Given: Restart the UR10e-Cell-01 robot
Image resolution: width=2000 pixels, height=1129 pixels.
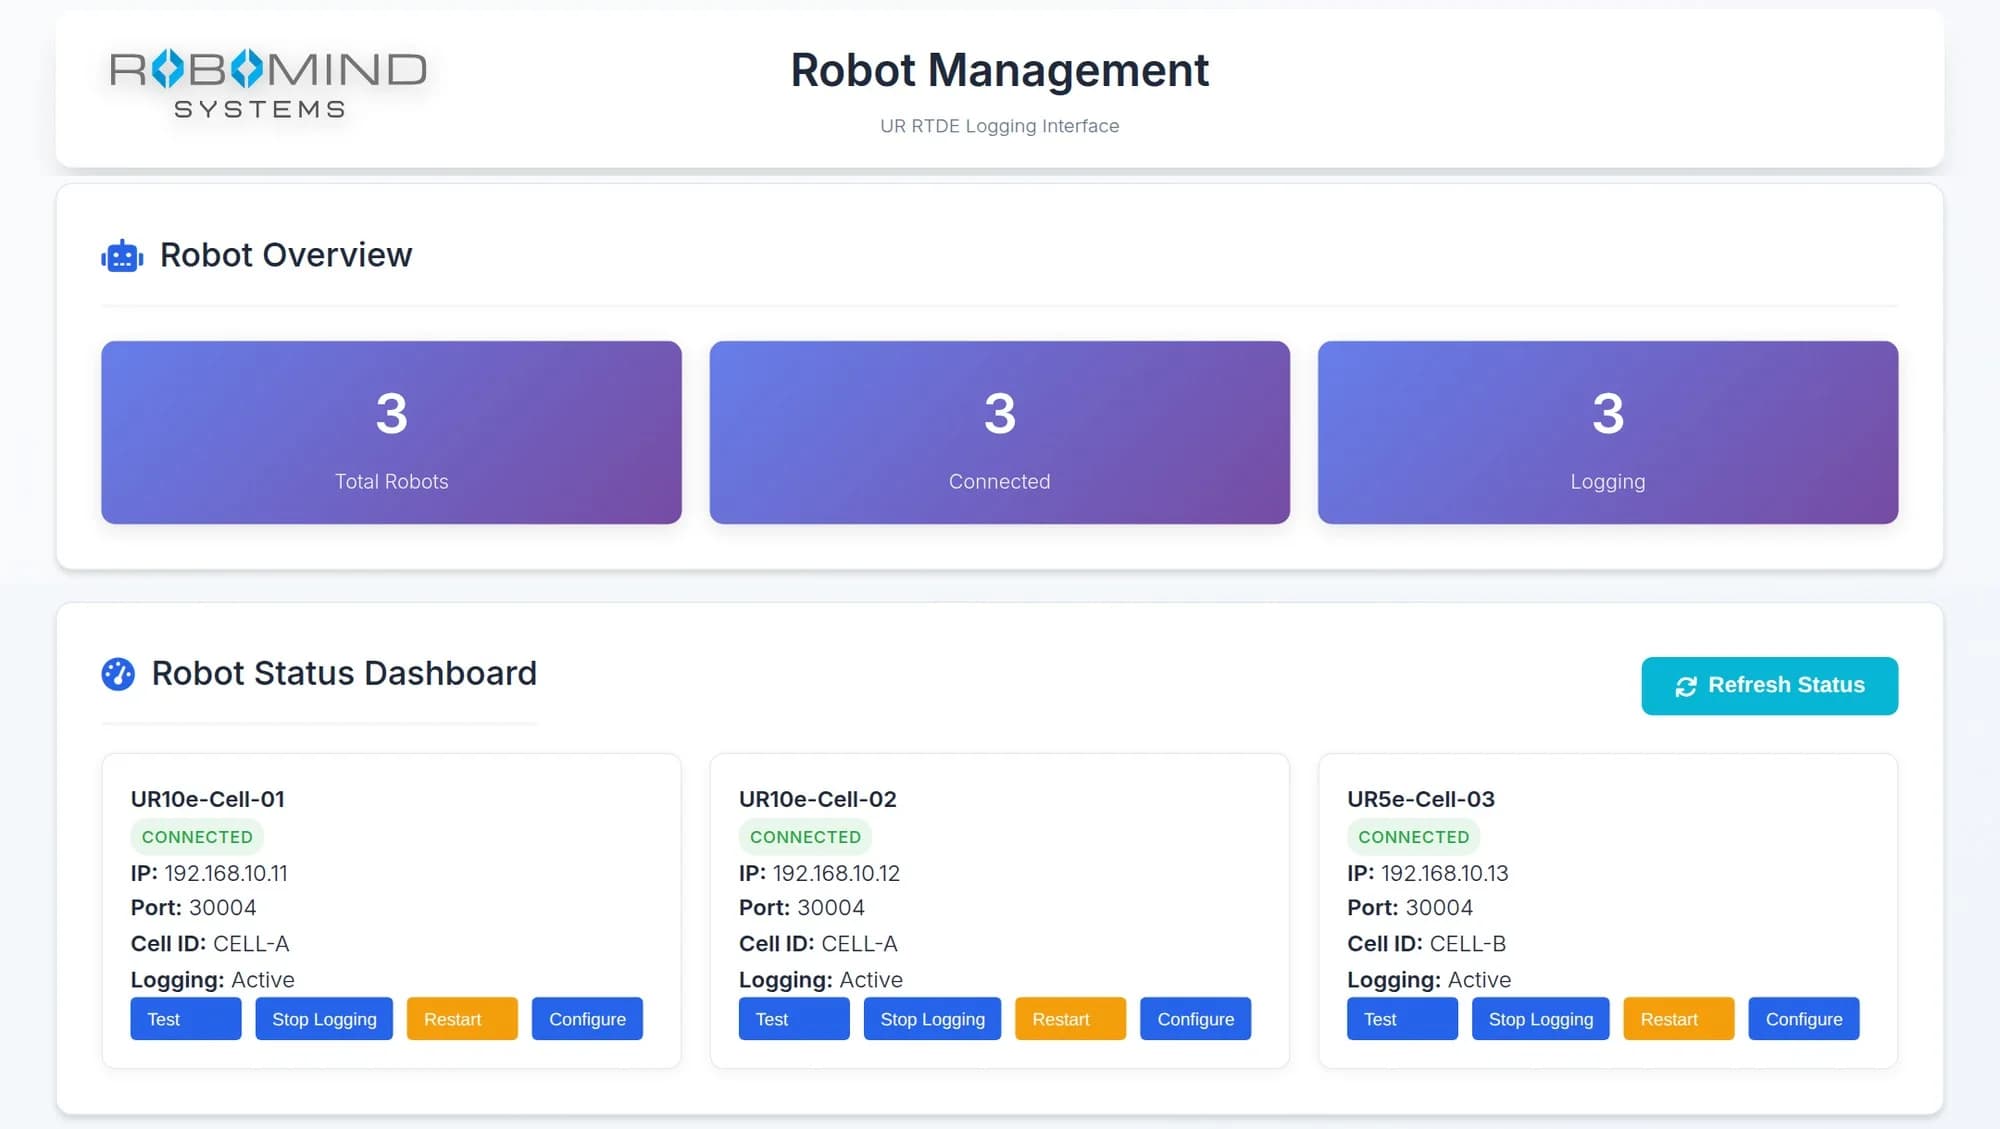Looking at the screenshot, I should [x=462, y=1019].
